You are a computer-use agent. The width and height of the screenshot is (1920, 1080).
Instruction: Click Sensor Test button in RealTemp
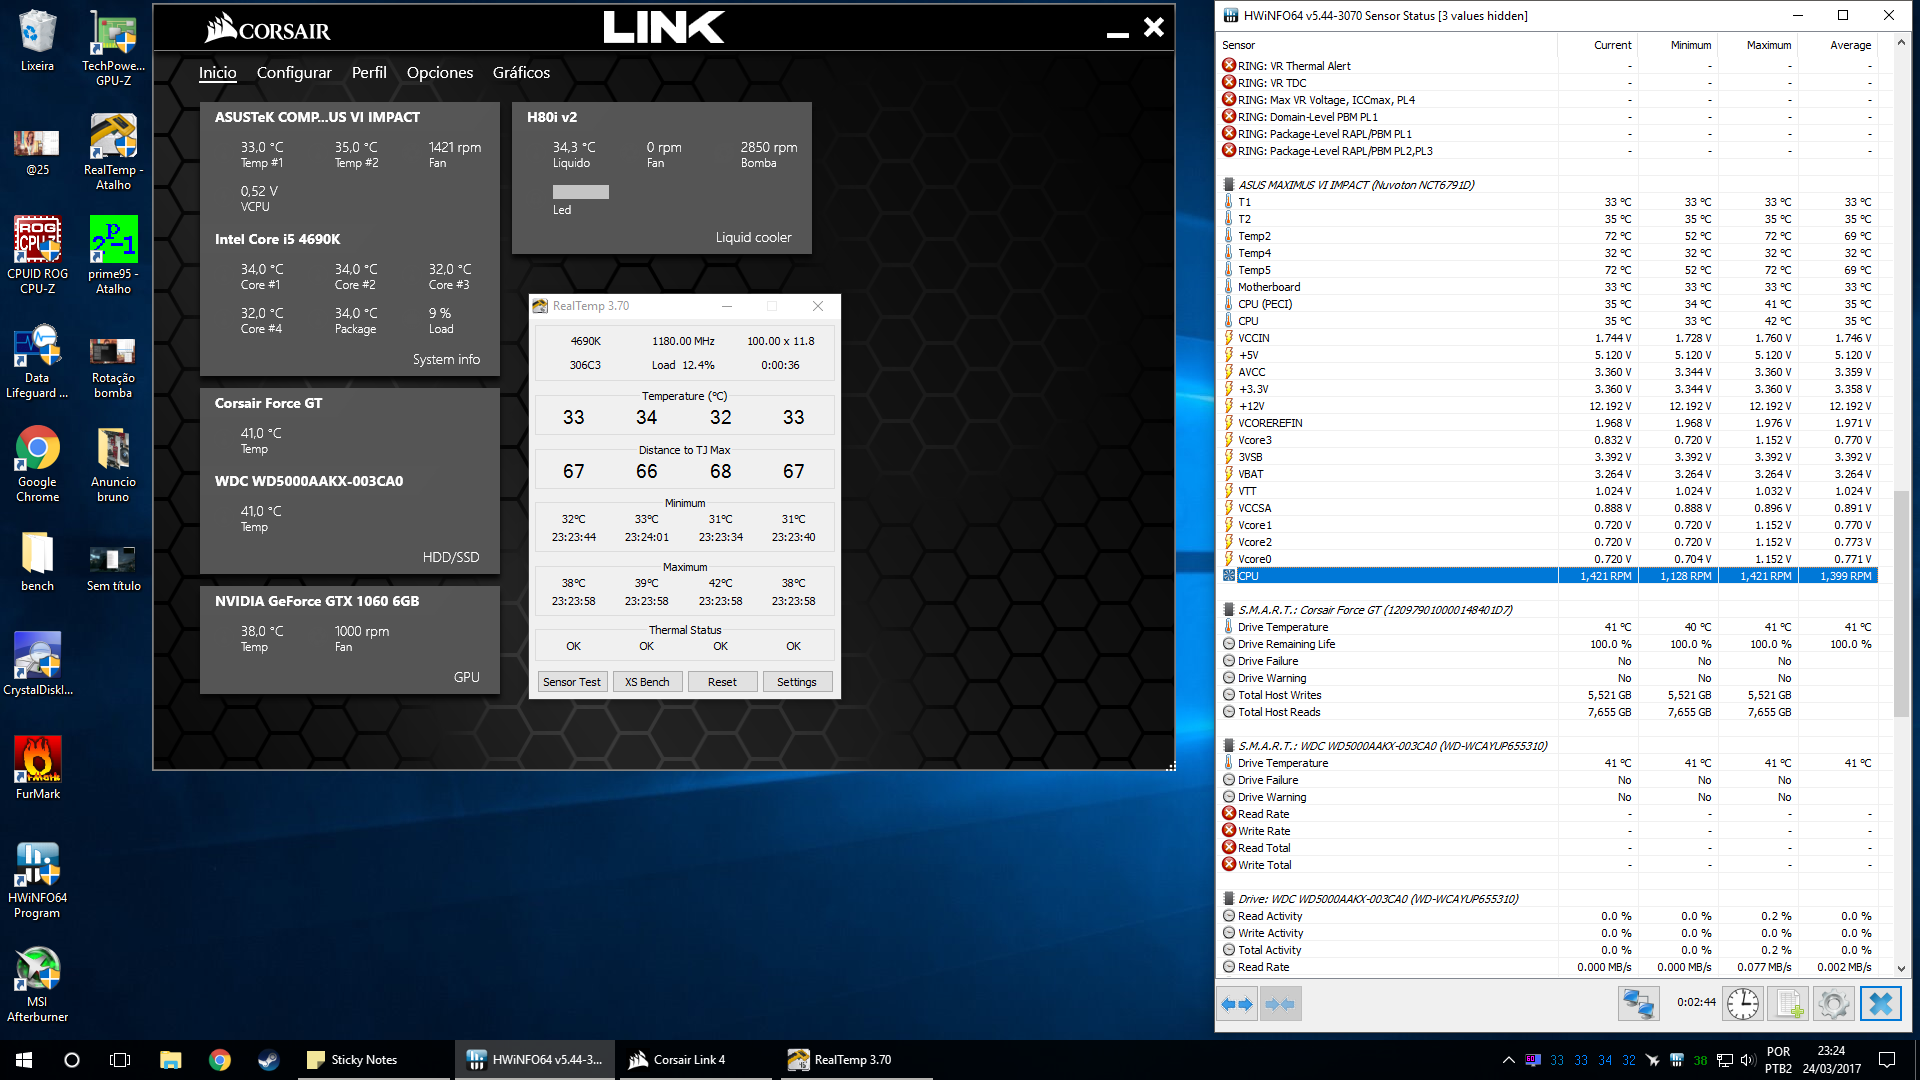click(572, 682)
